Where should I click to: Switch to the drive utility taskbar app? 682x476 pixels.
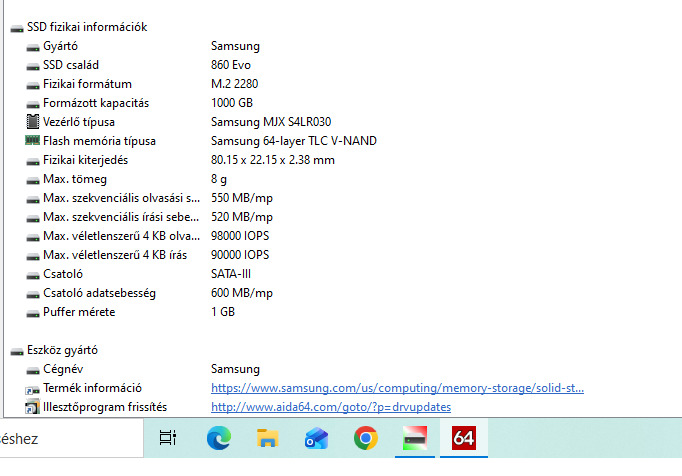415,438
